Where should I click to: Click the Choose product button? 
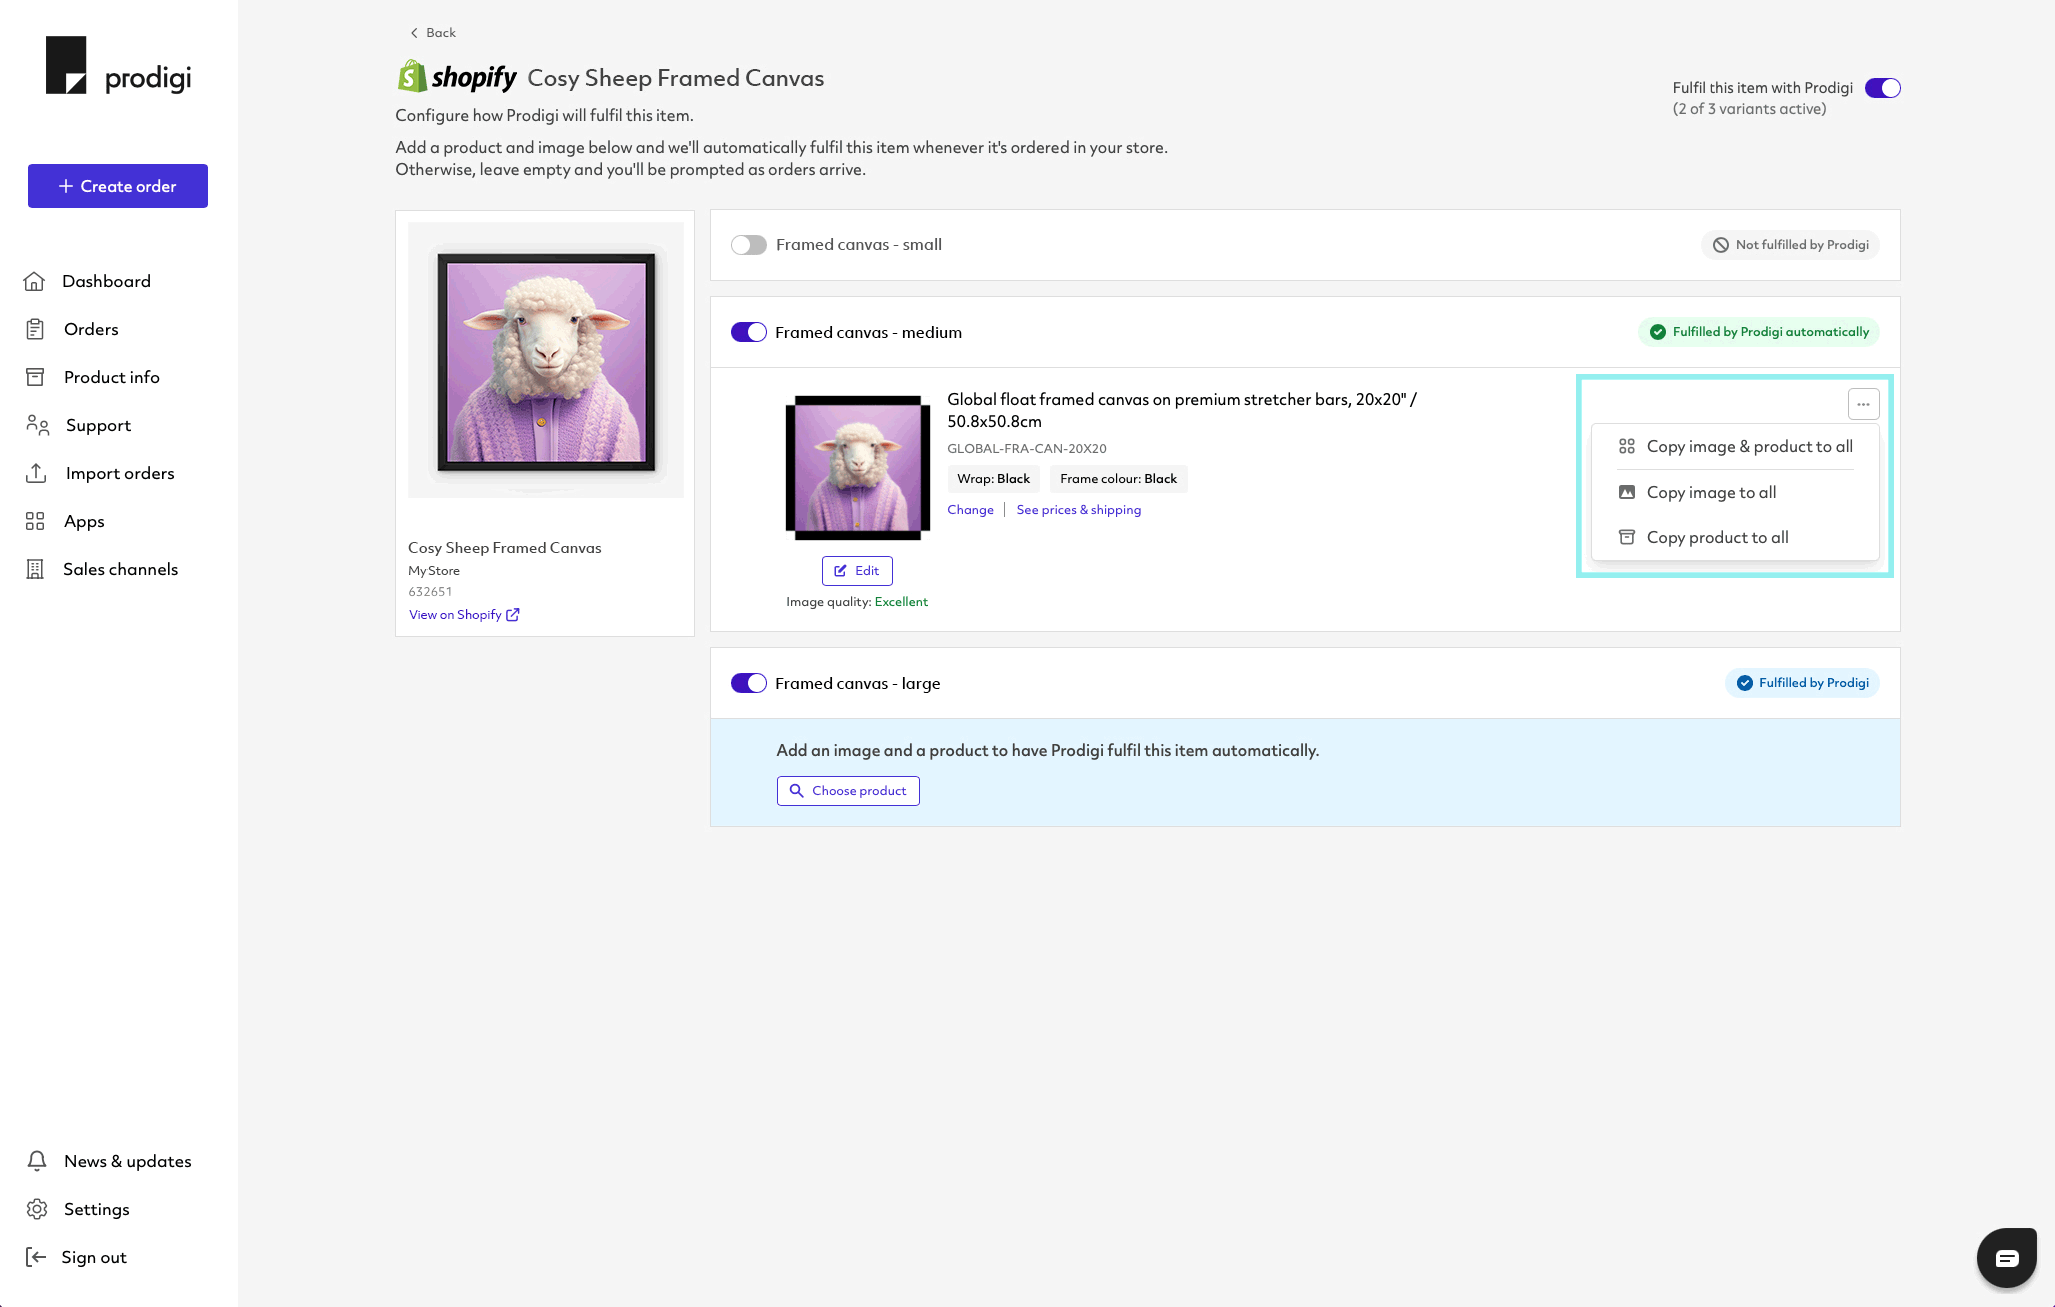(849, 790)
